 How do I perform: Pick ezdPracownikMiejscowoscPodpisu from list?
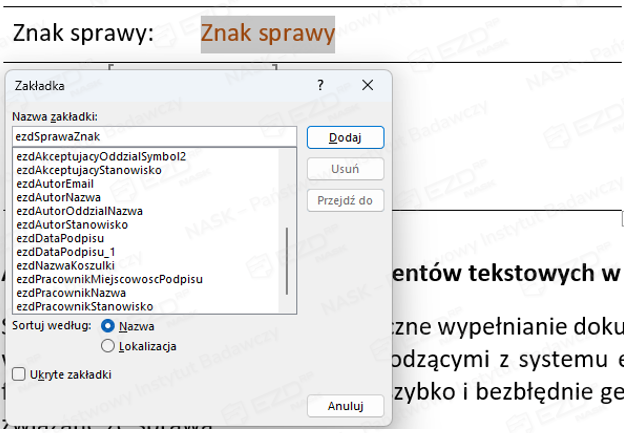(109, 279)
